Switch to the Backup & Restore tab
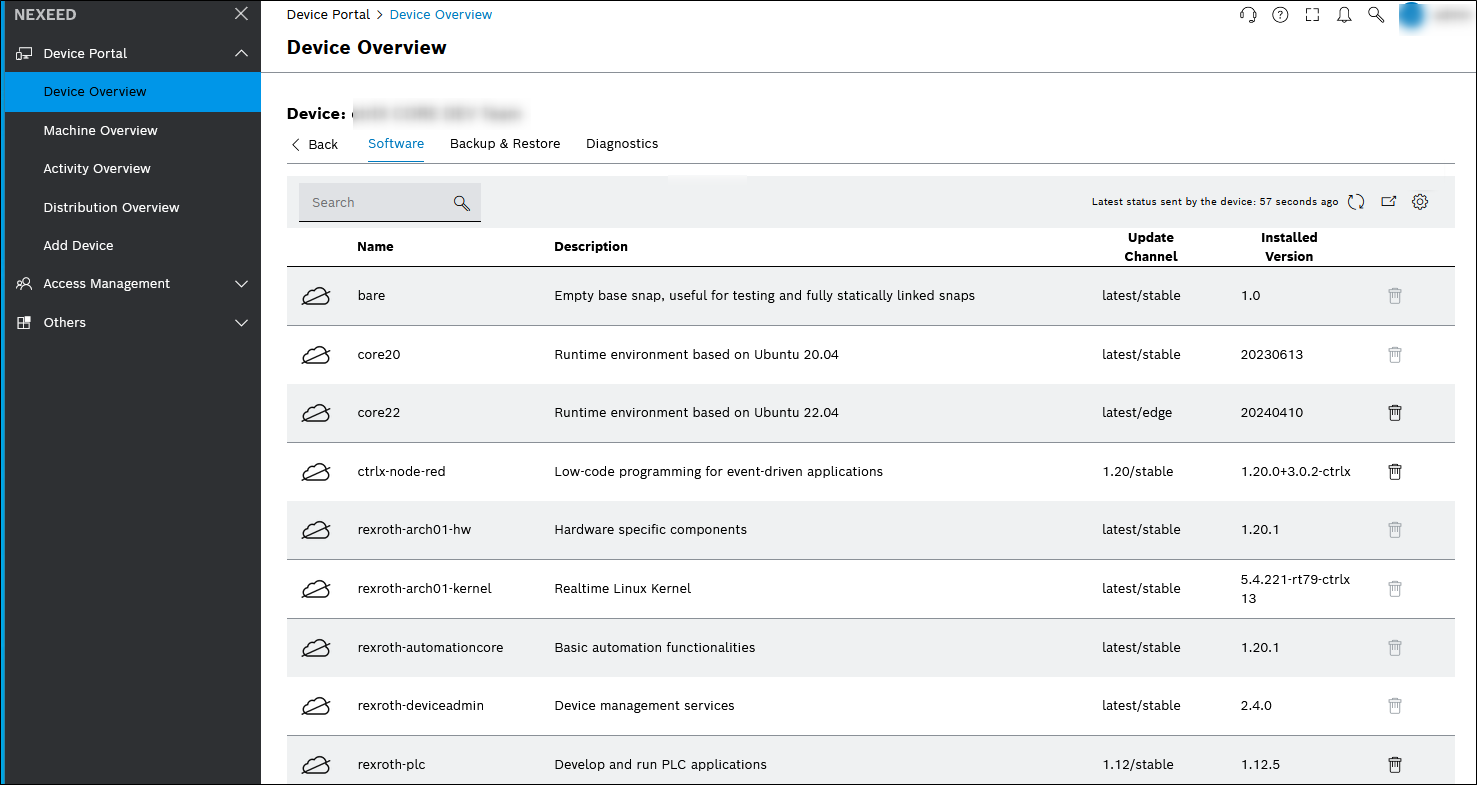The height and width of the screenshot is (785, 1477). click(x=504, y=143)
